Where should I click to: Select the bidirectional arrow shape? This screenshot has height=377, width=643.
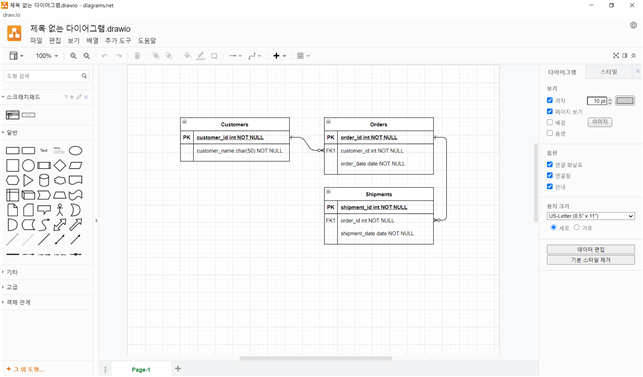pos(60,224)
